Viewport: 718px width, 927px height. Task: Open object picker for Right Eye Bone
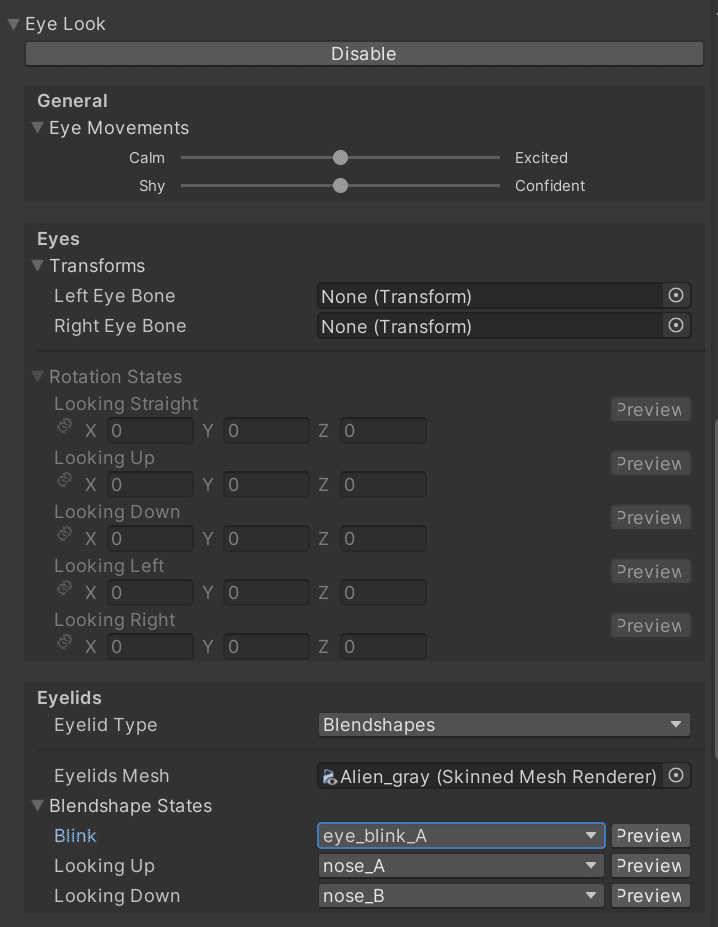pos(676,326)
